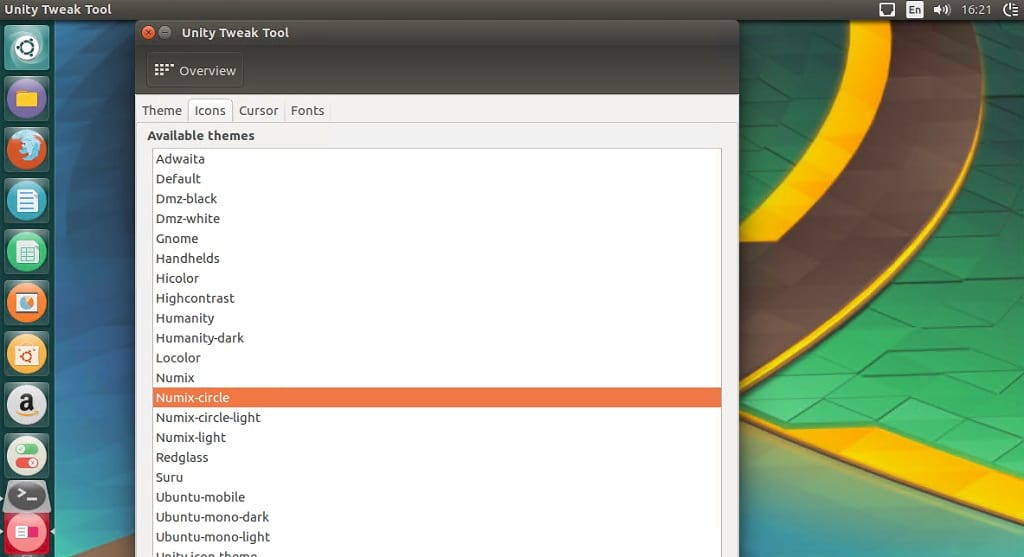Select the Humanity-dark theme
Screen dimensions: 1024x557
437,338
